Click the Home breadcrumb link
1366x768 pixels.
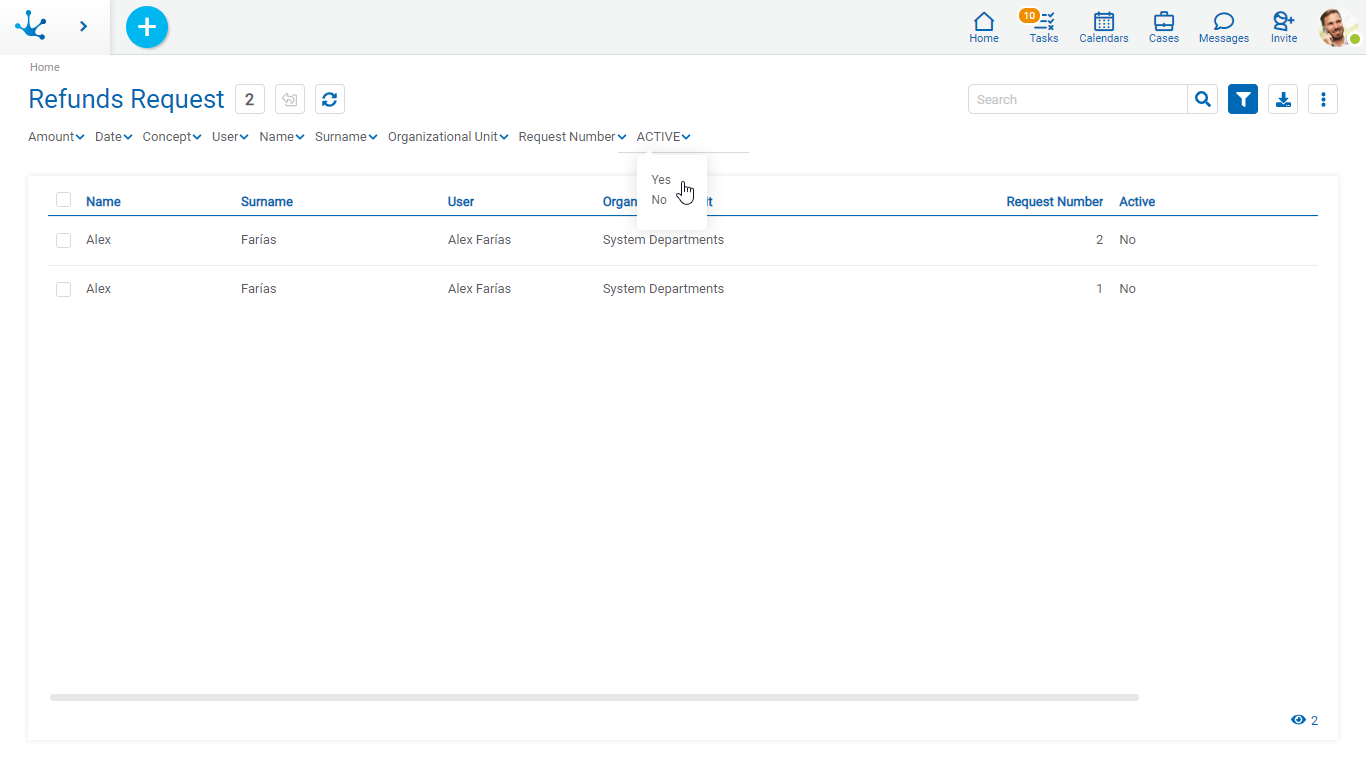(x=45, y=67)
